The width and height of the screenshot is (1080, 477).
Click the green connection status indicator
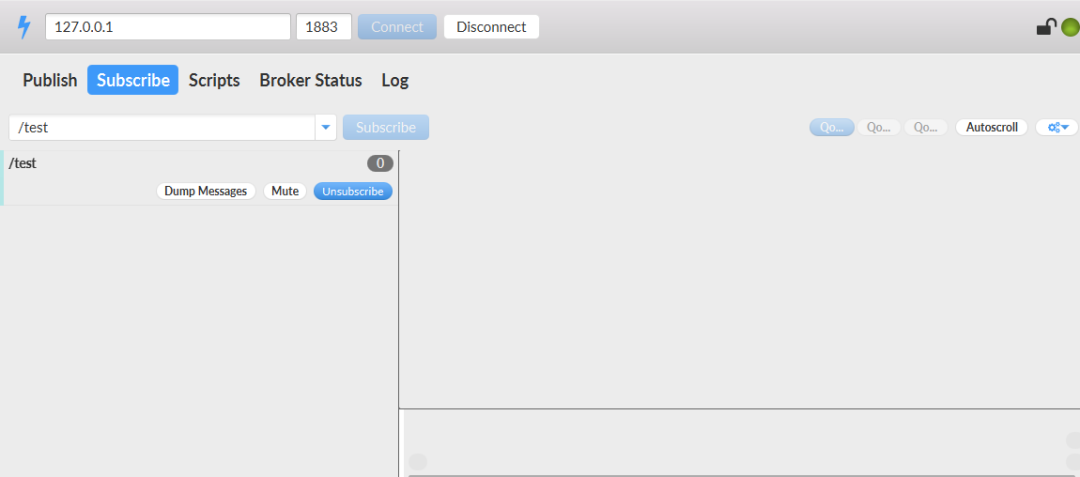point(1067,27)
